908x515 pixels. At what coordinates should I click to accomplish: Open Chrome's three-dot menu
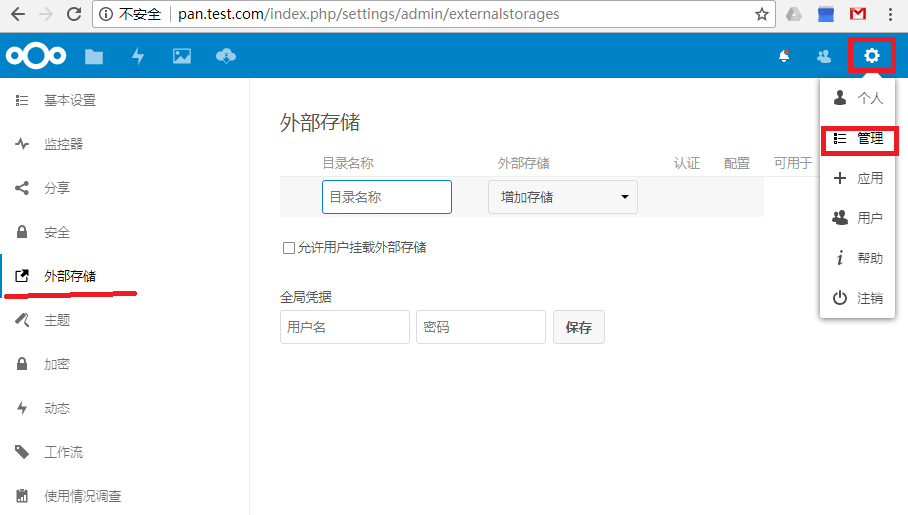[x=890, y=15]
